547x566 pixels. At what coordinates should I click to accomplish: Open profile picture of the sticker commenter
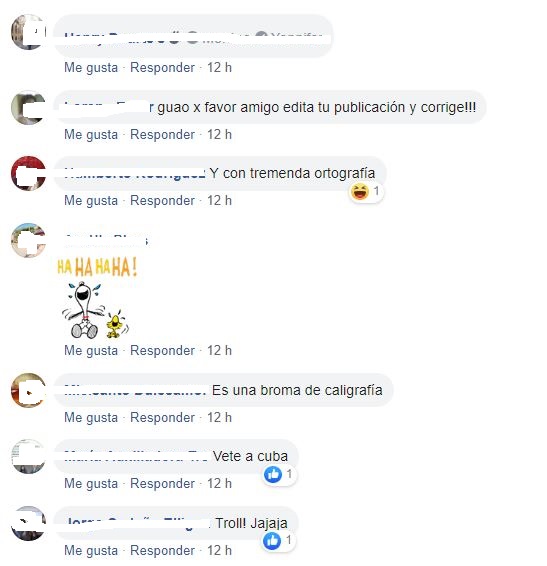click(x=28, y=240)
